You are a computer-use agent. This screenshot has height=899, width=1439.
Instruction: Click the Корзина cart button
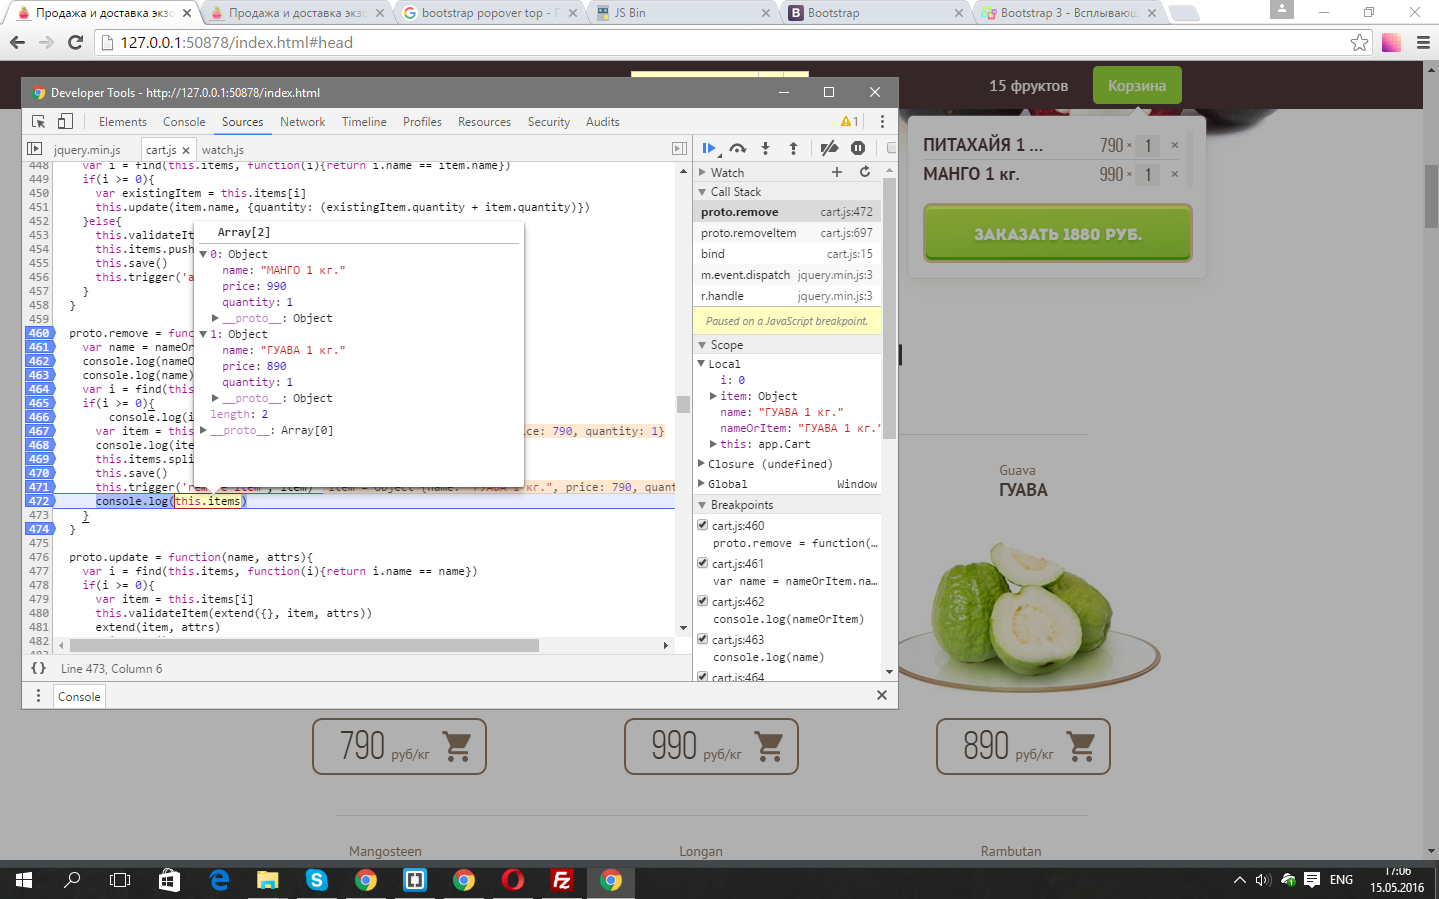[1137, 85]
